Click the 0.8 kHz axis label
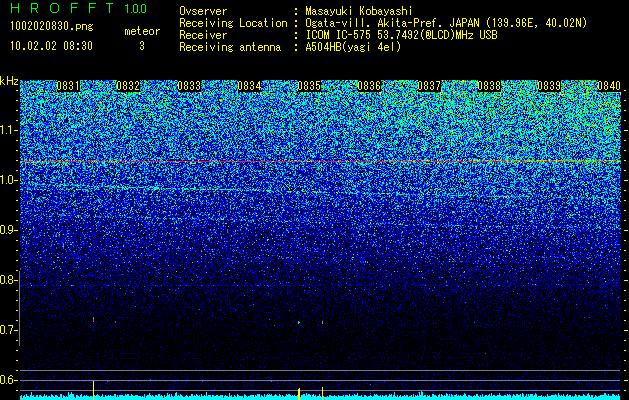The height and width of the screenshot is (400, 629). pos(8,280)
